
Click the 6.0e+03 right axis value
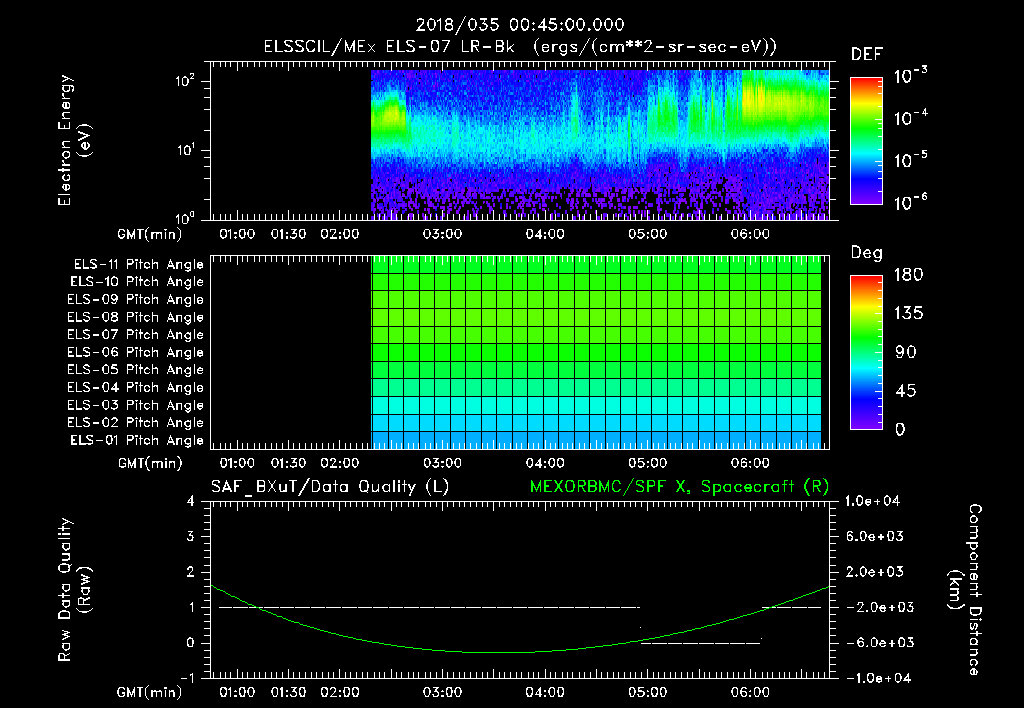(875, 536)
